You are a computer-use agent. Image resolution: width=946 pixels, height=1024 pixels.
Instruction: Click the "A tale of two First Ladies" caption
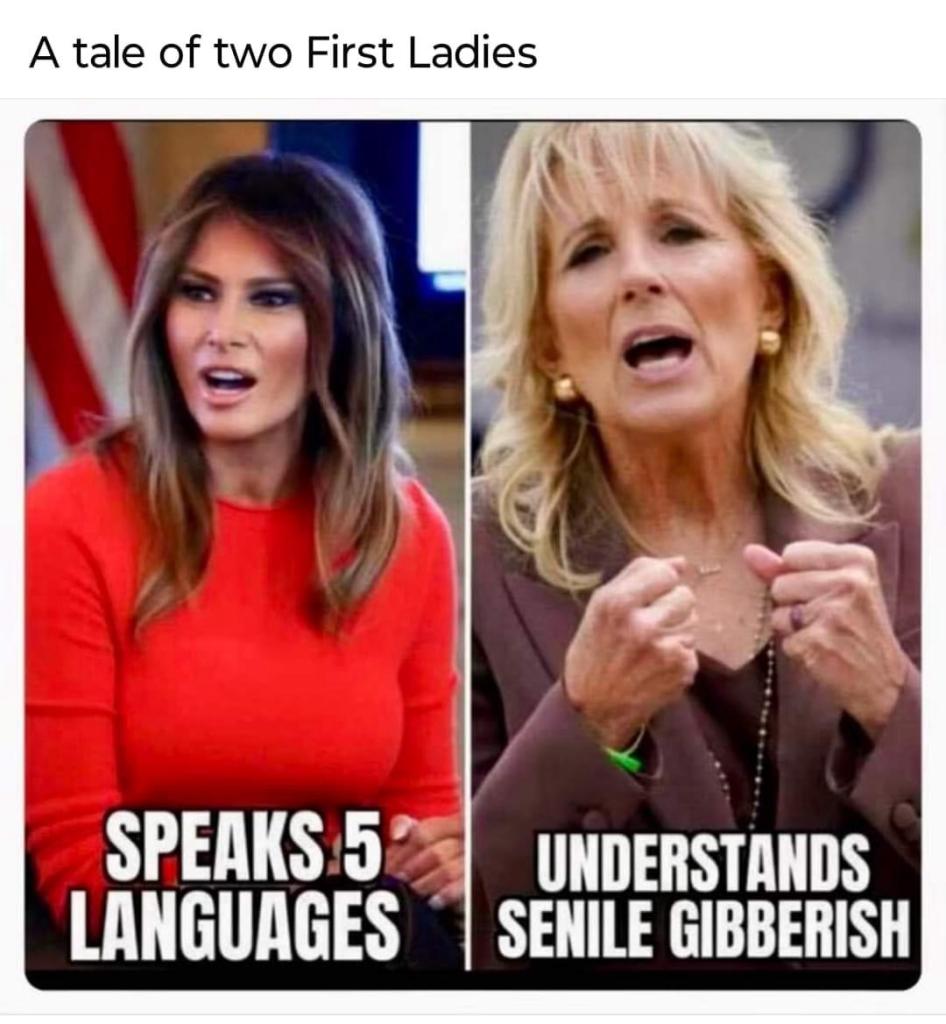[x=283, y=52]
